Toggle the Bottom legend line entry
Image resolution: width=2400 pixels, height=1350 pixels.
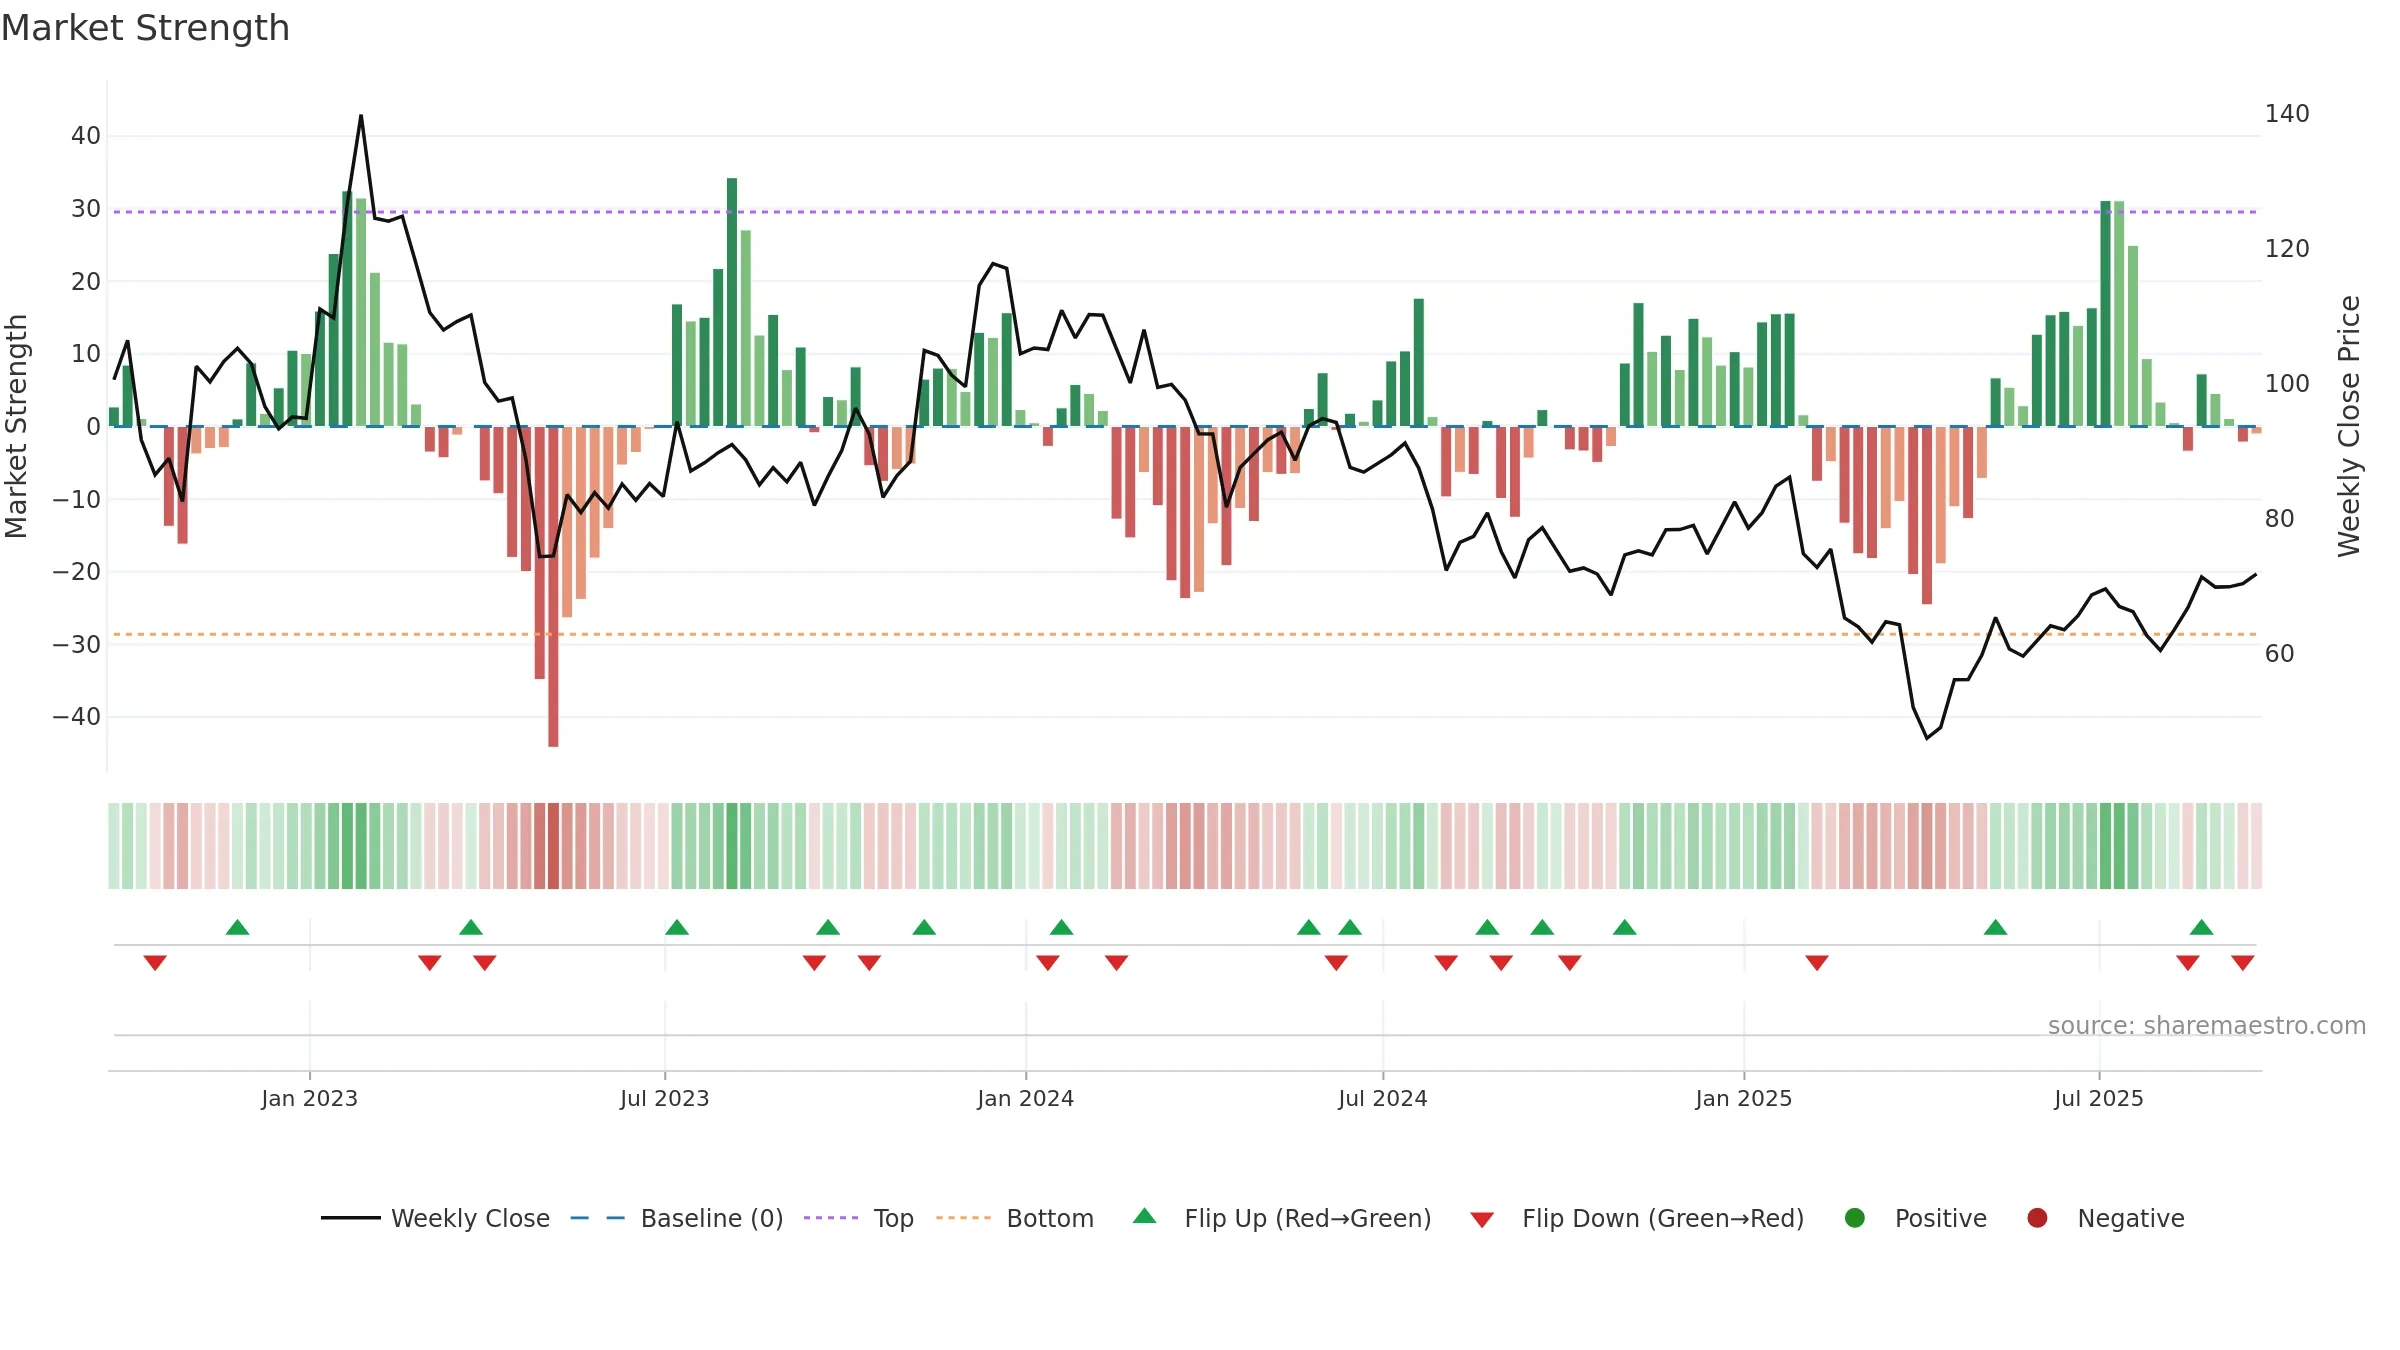point(1015,1218)
